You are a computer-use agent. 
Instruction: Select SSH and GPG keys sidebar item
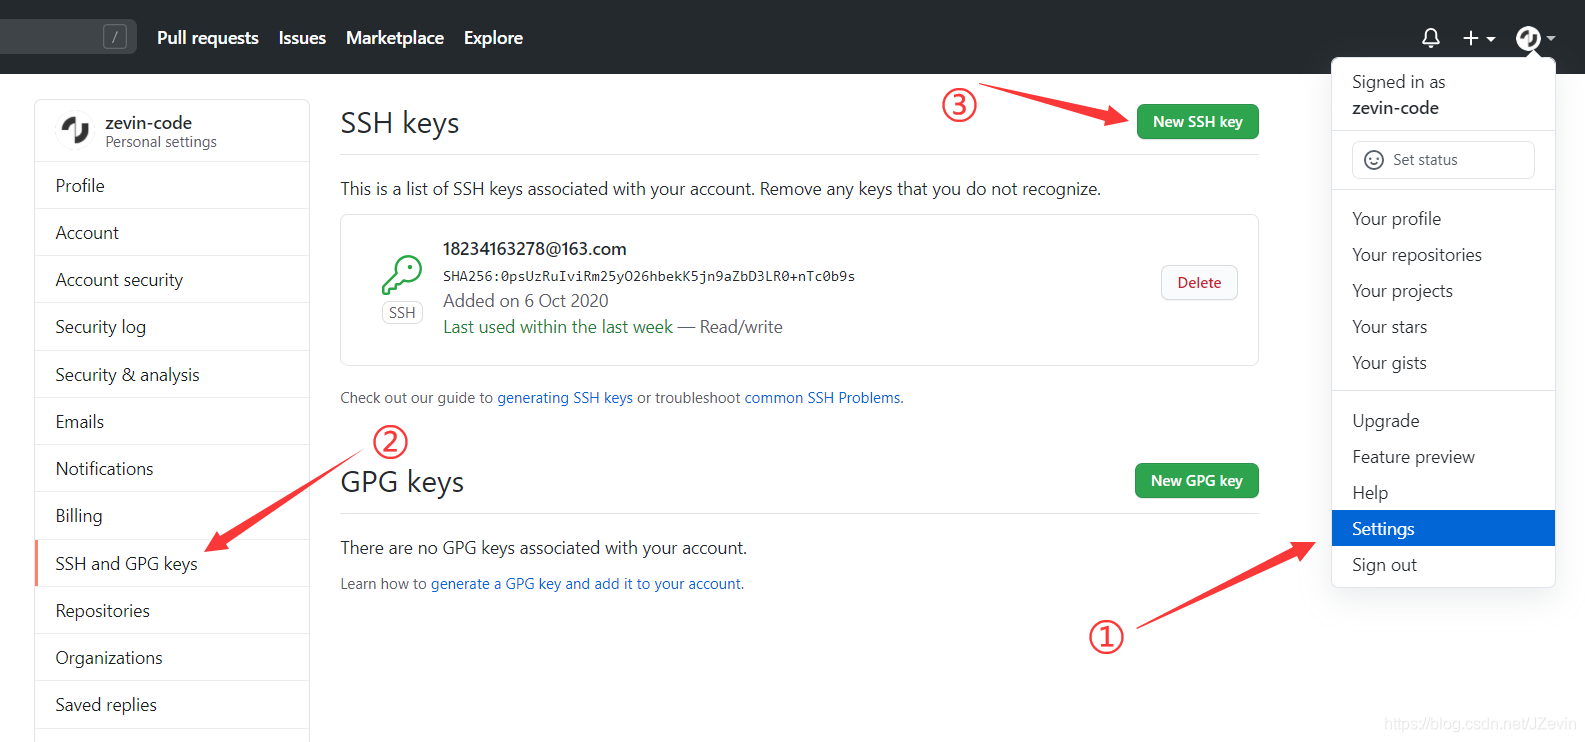pos(172,564)
